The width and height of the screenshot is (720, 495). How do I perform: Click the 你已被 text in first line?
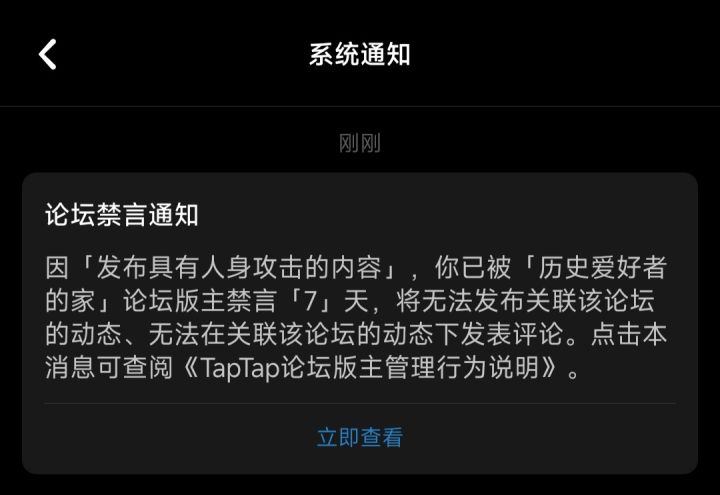(472, 267)
